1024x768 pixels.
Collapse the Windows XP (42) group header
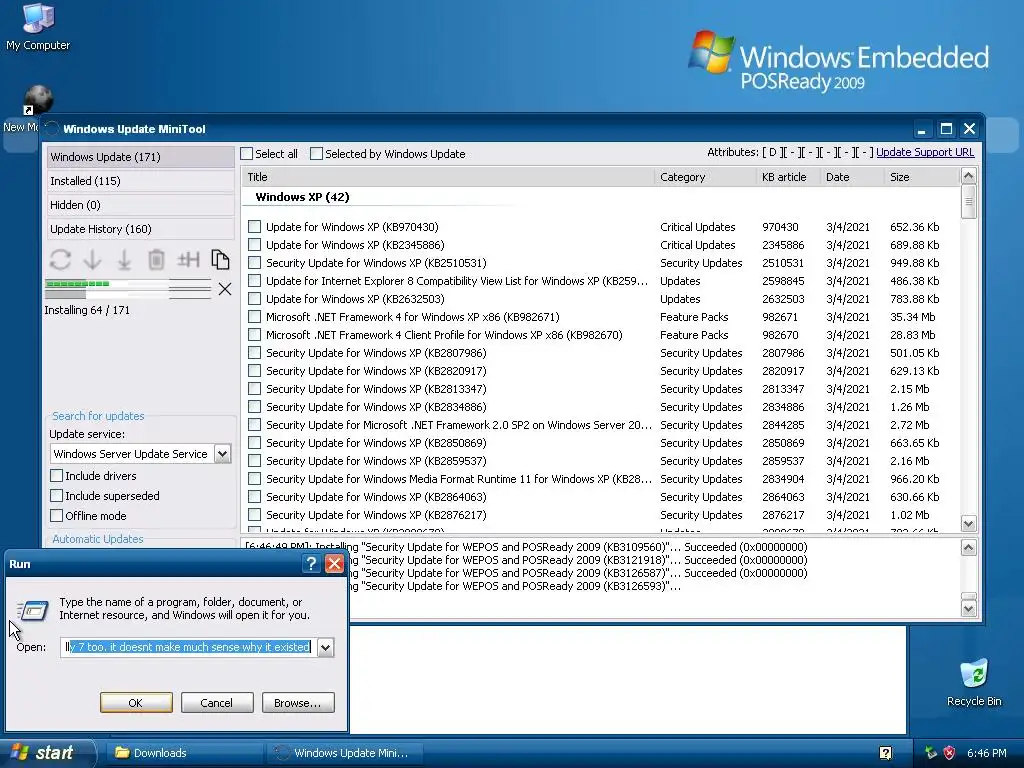(x=302, y=197)
